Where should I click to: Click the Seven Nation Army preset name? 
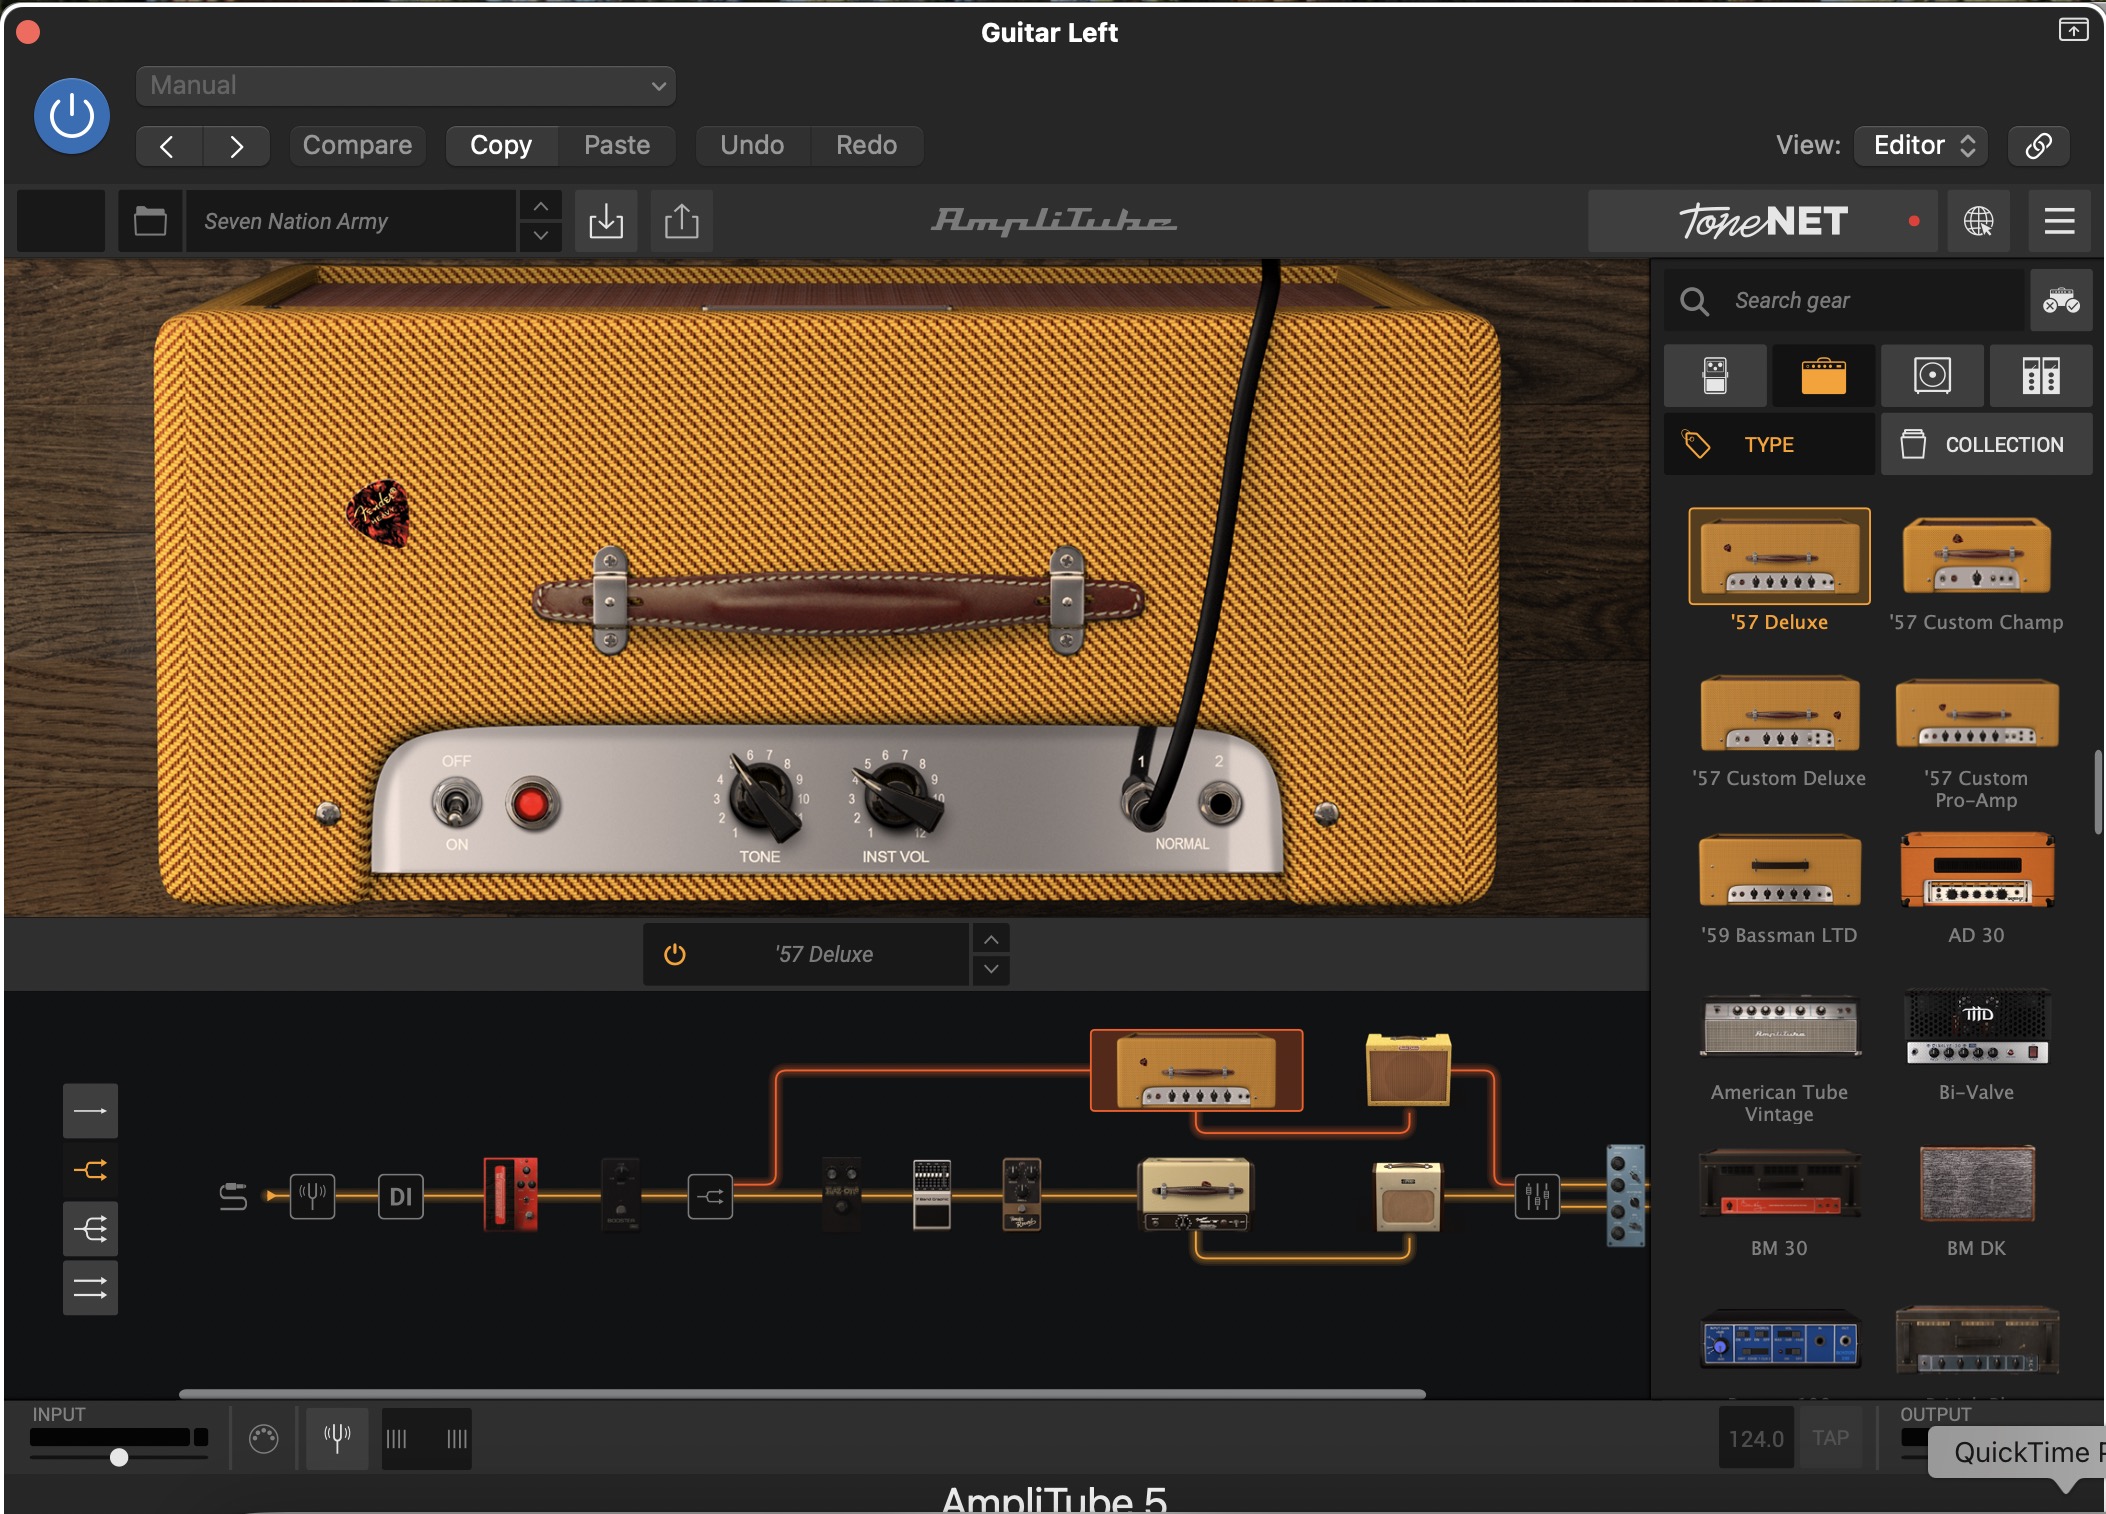pos(350,221)
